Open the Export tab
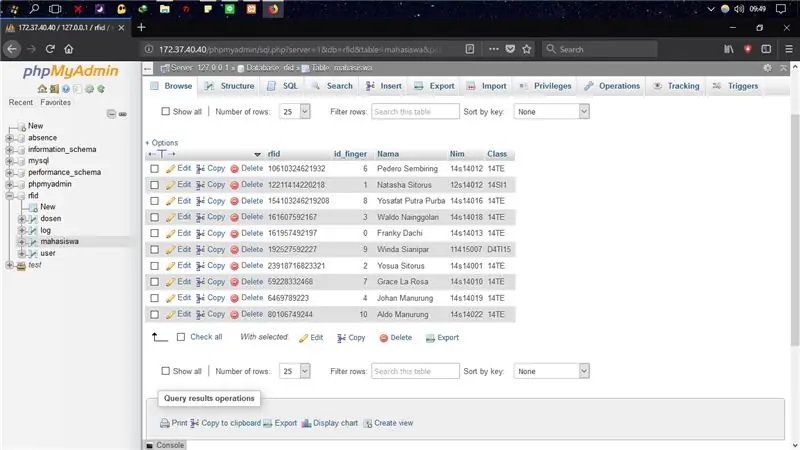800x450 pixels. coord(434,86)
